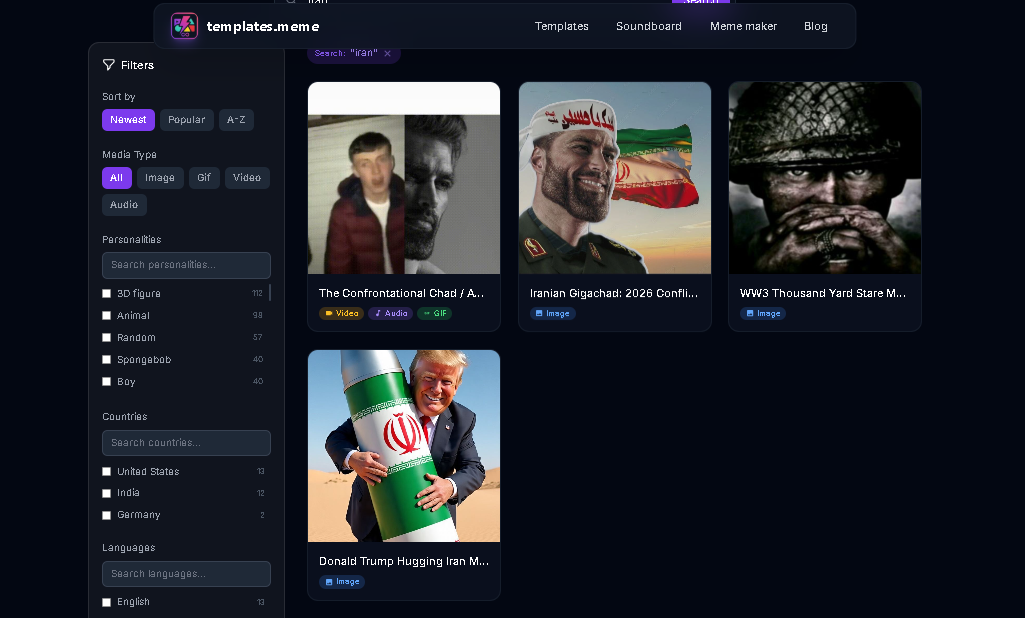Check the 3D figure personality checkbox
The height and width of the screenshot is (618, 1025).
coord(107,294)
